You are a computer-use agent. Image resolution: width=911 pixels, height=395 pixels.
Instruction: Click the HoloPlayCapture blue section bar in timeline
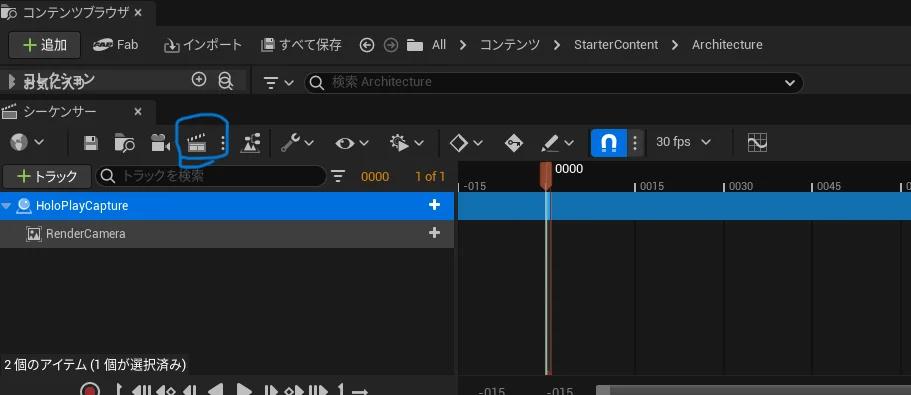point(684,206)
